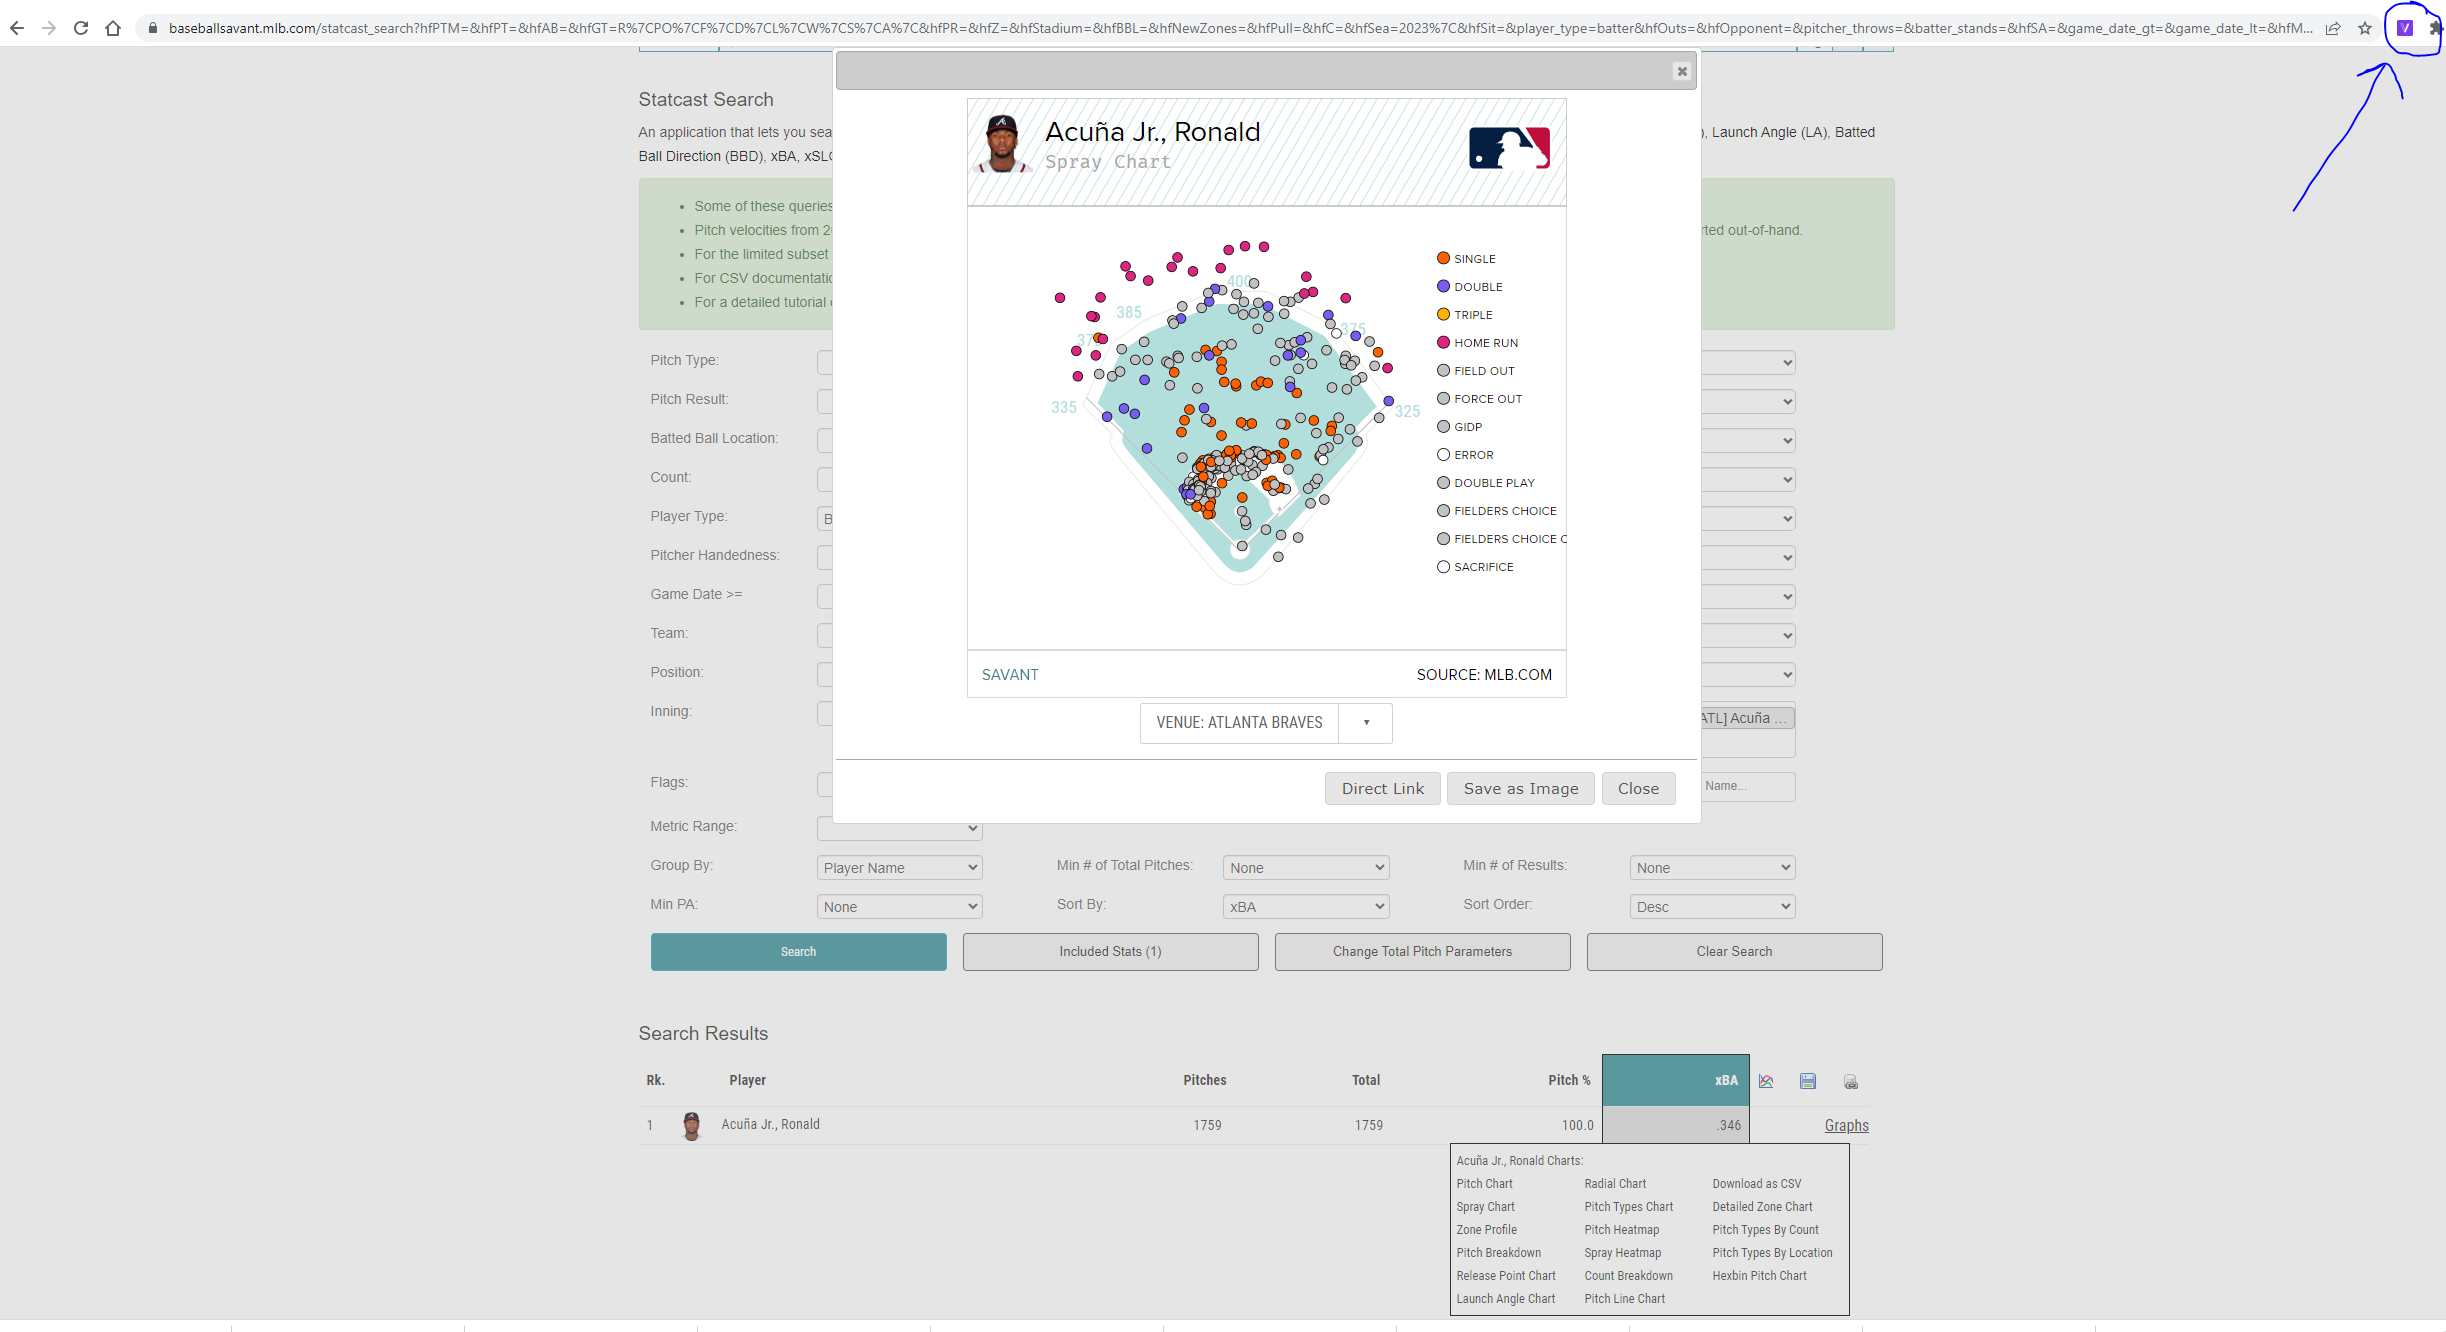Close the spray chart dialog with X

click(x=1682, y=71)
